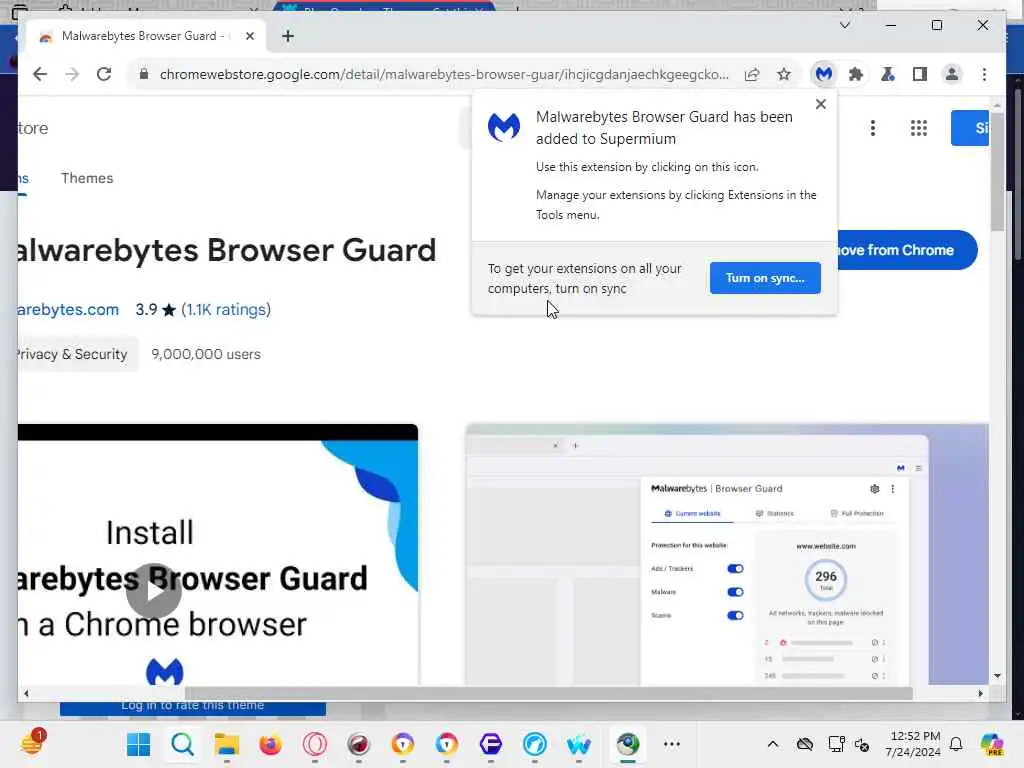Open Windows Search from the taskbar

click(183, 744)
